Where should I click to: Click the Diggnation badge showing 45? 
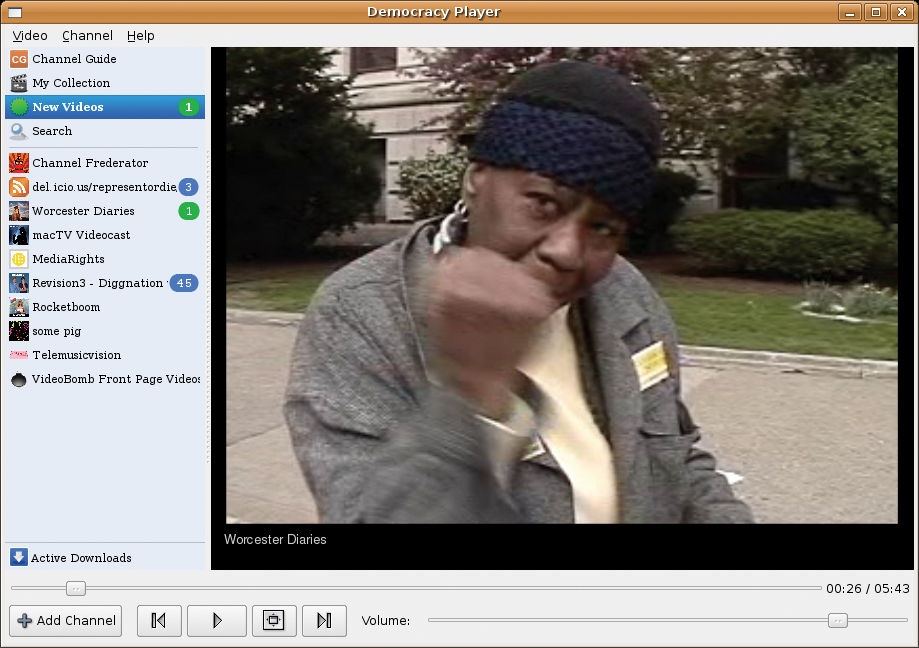coord(184,283)
